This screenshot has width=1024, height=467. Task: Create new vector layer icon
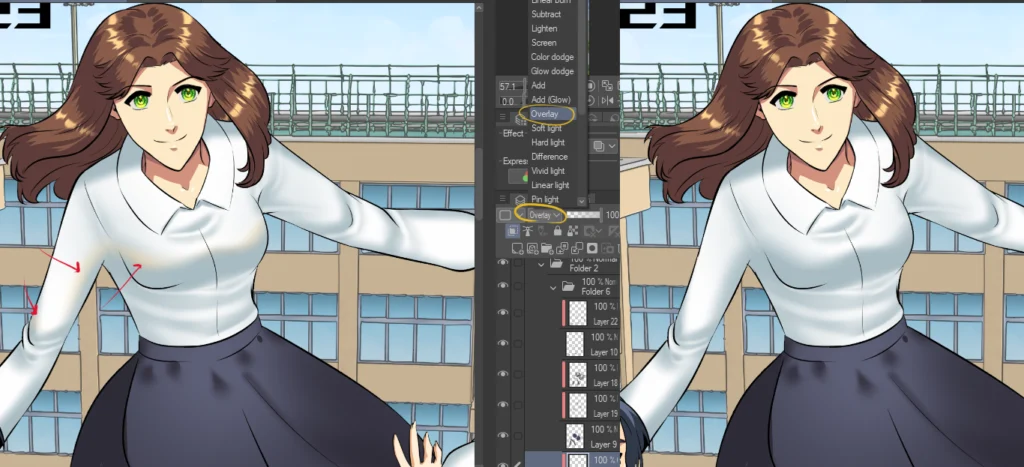(533, 248)
